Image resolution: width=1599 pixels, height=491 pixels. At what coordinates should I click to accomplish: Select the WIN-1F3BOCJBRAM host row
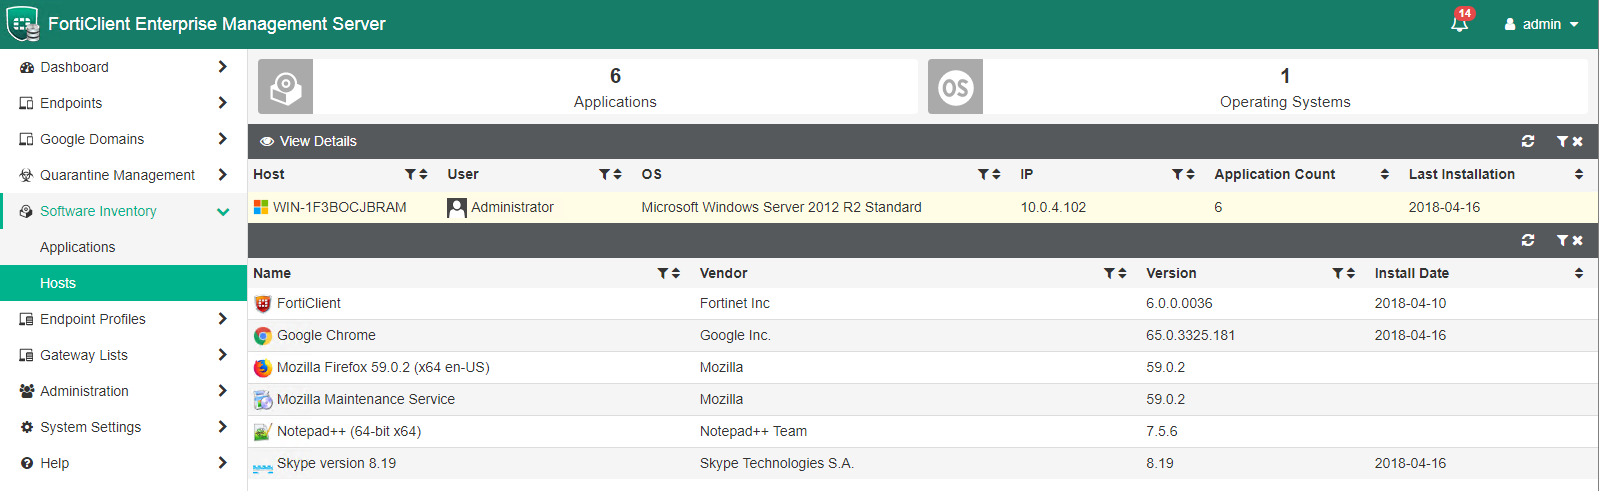(x=339, y=207)
